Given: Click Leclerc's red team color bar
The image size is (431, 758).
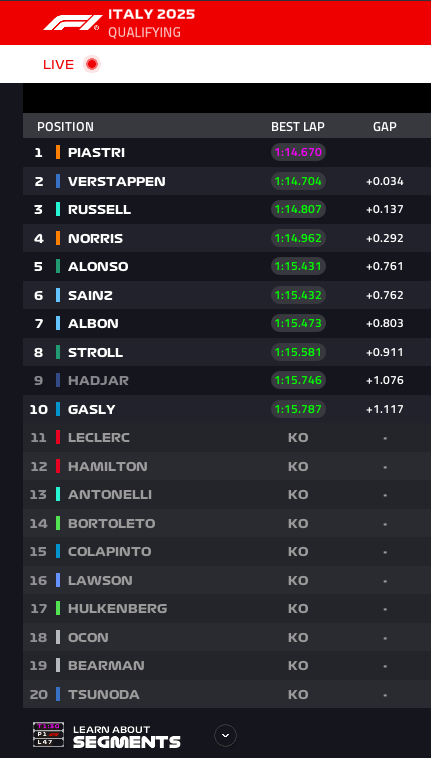Looking at the screenshot, I should 58,437.
